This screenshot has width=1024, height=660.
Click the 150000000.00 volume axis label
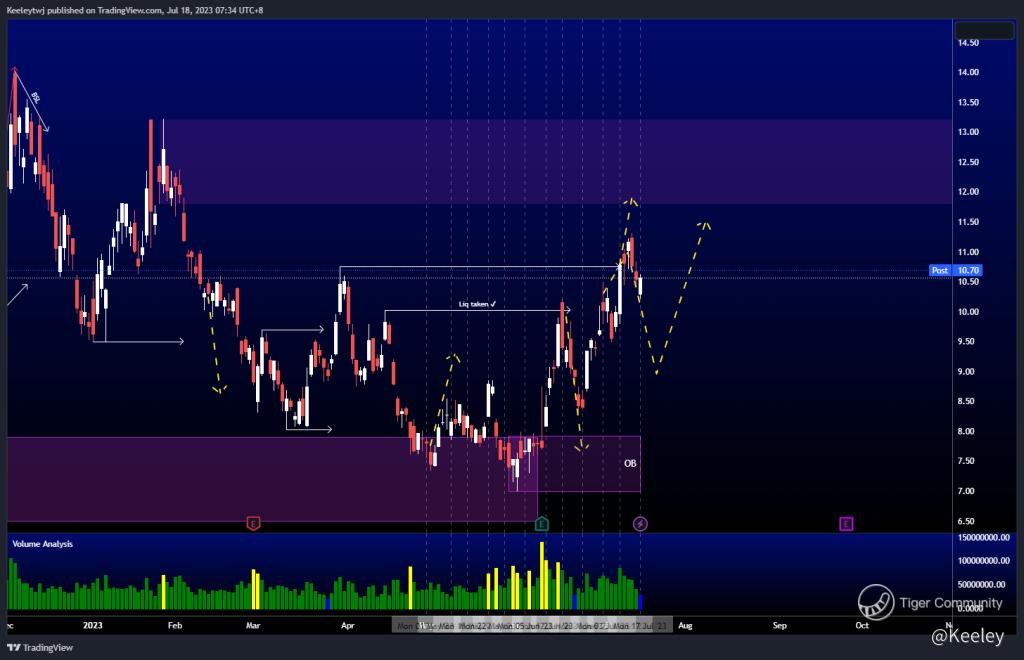tap(984, 537)
